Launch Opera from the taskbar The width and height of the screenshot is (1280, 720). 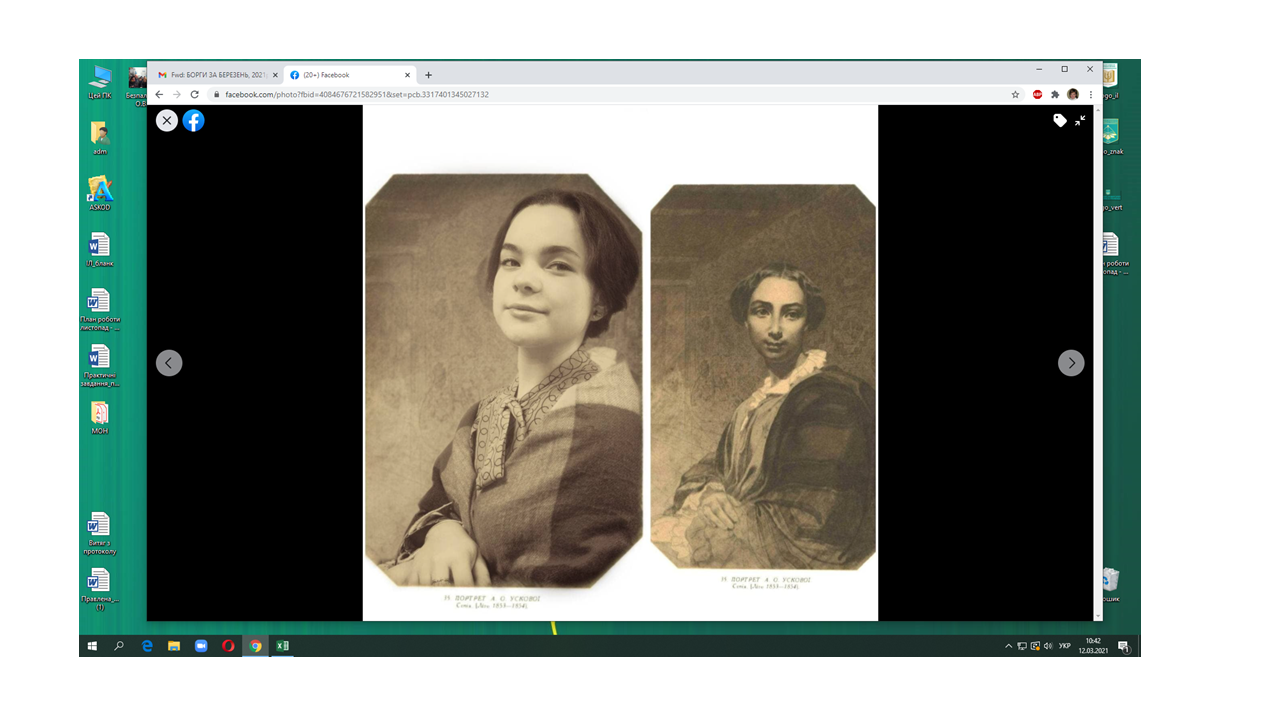(x=228, y=646)
